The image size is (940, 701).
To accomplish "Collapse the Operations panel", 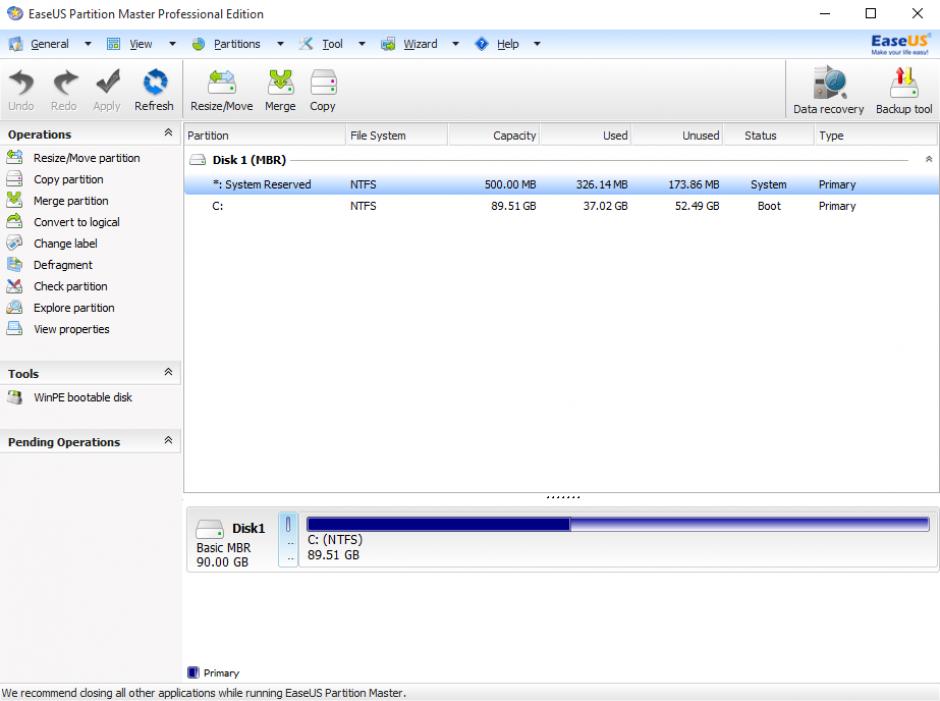I will tap(168, 133).
